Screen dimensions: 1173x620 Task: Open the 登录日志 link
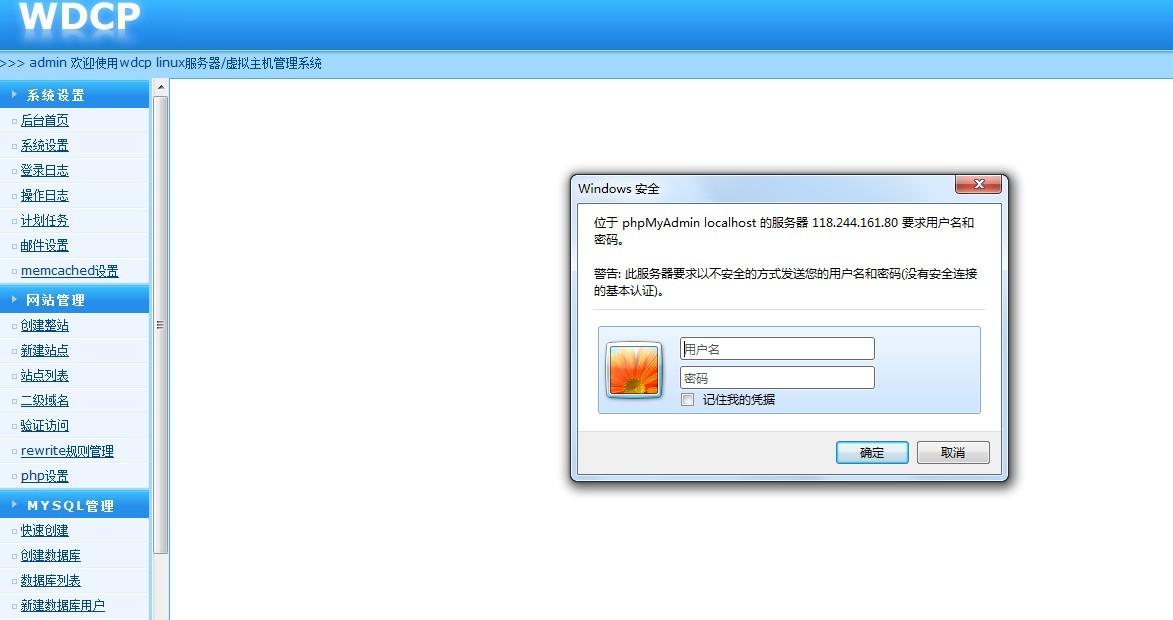pyautogui.click(x=45, y=171)
